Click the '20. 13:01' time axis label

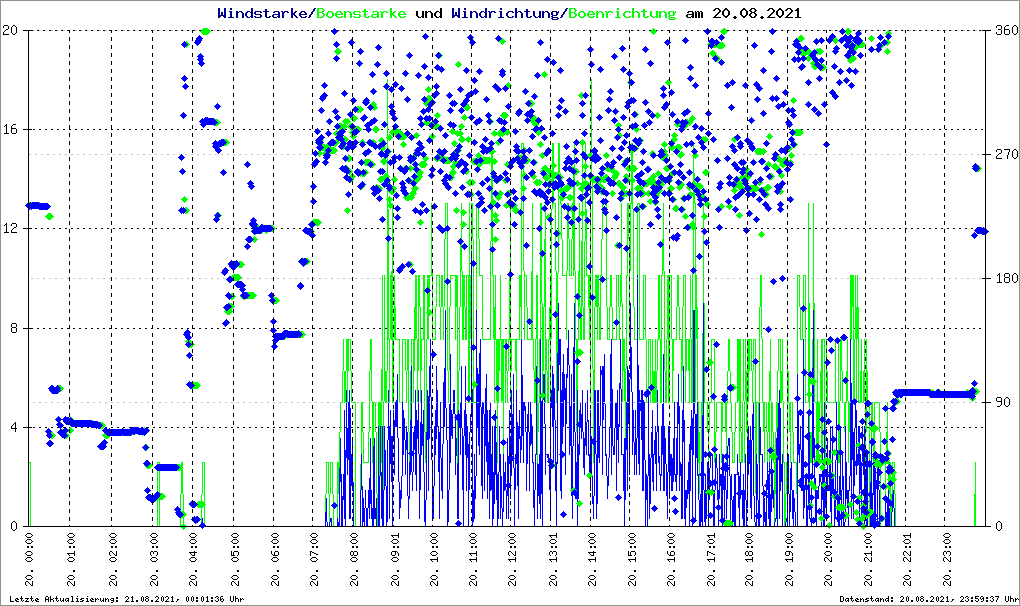coord(553,560)
